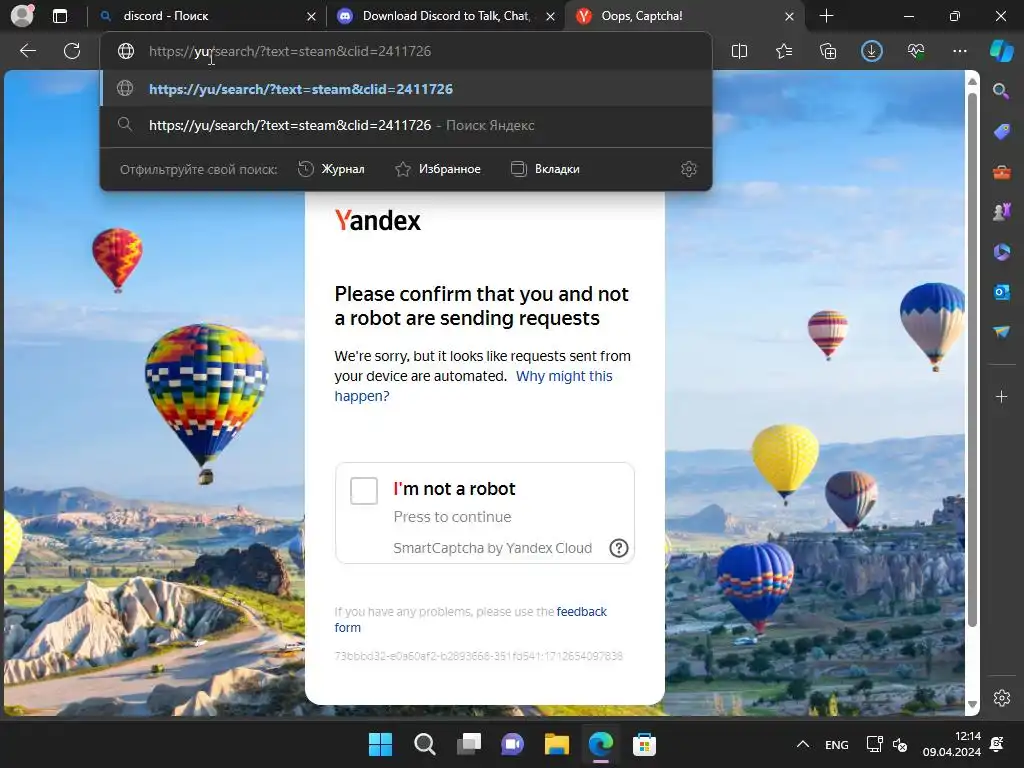This screenshot has width=1024, height=768.
Task: Open the tab actions menu icon
Action: (60, 16)
